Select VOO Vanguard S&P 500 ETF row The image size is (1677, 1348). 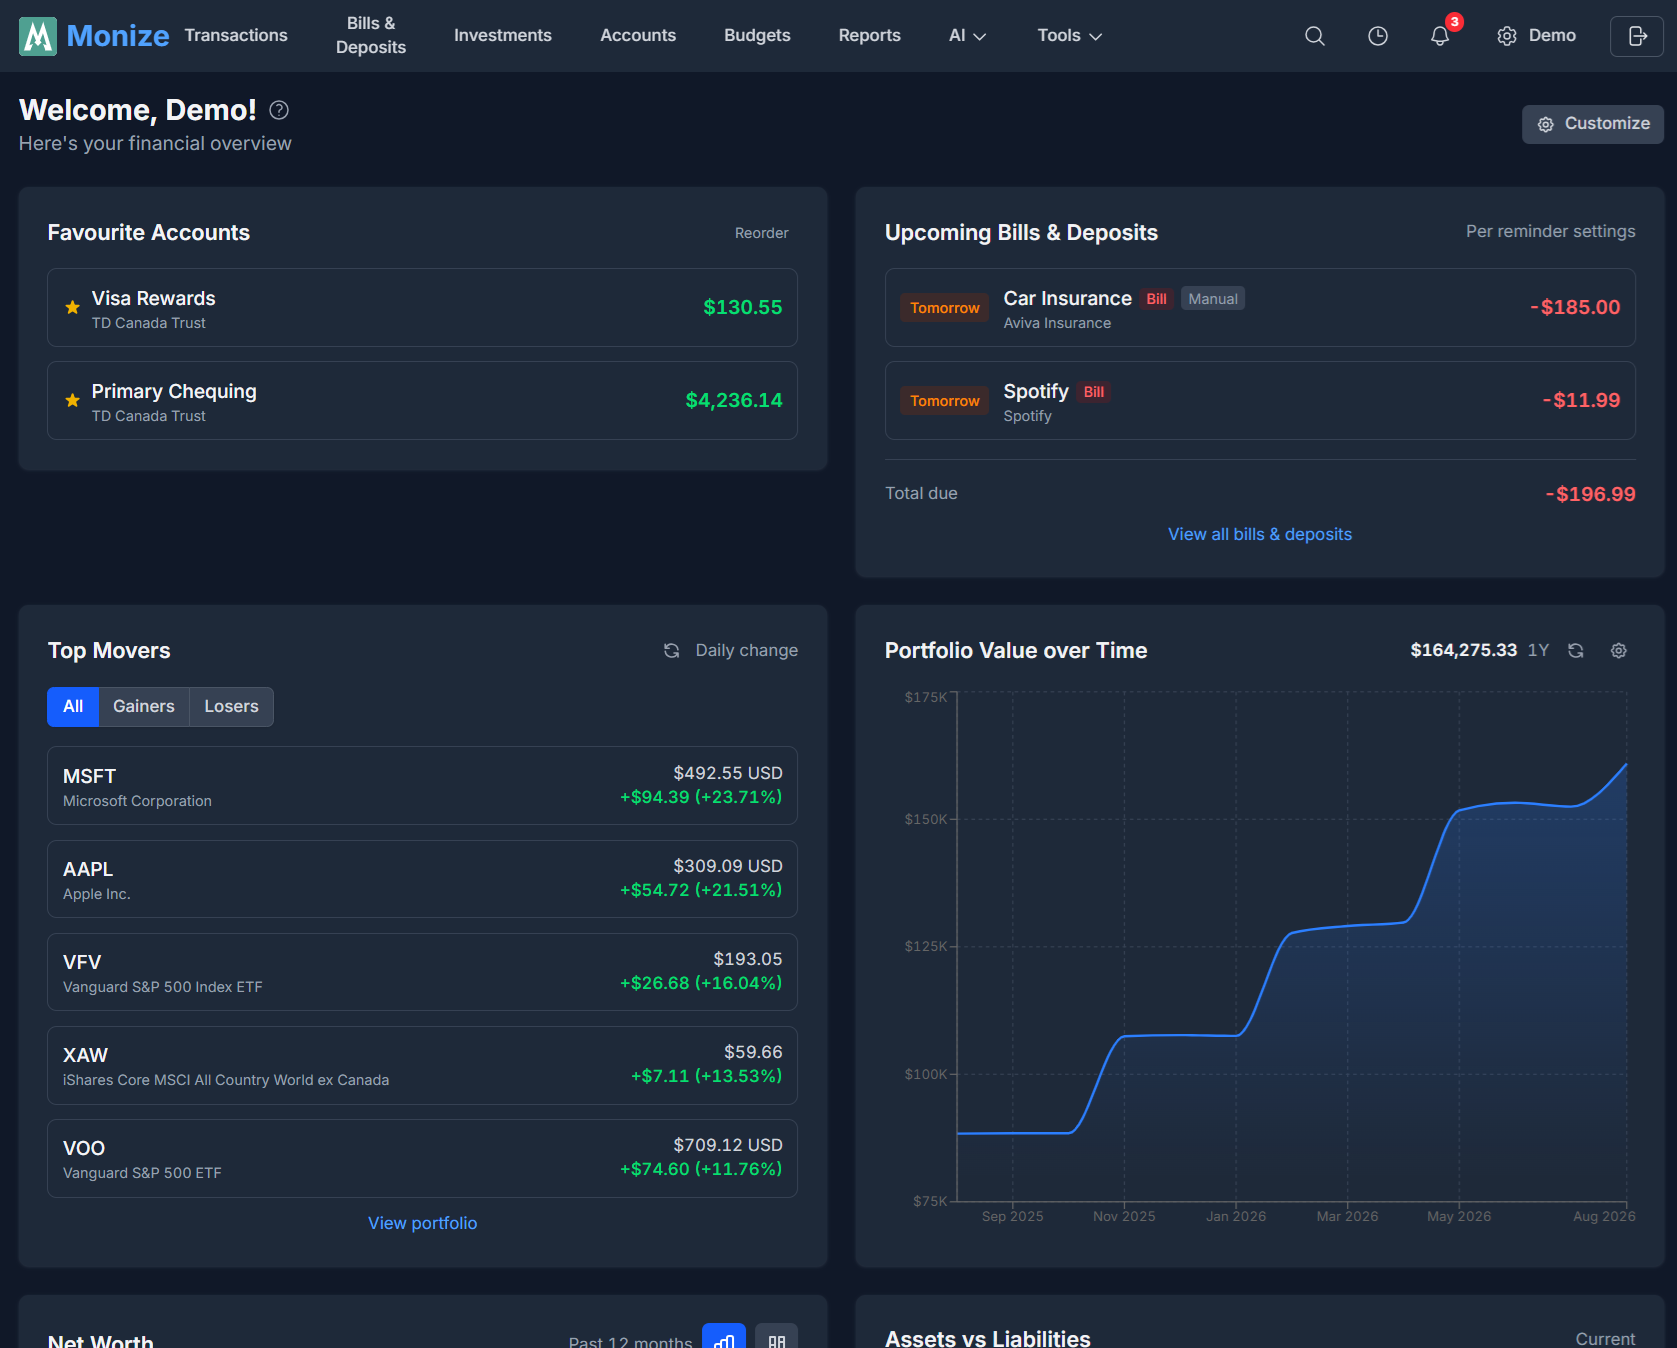click(x=422, y=1158)
